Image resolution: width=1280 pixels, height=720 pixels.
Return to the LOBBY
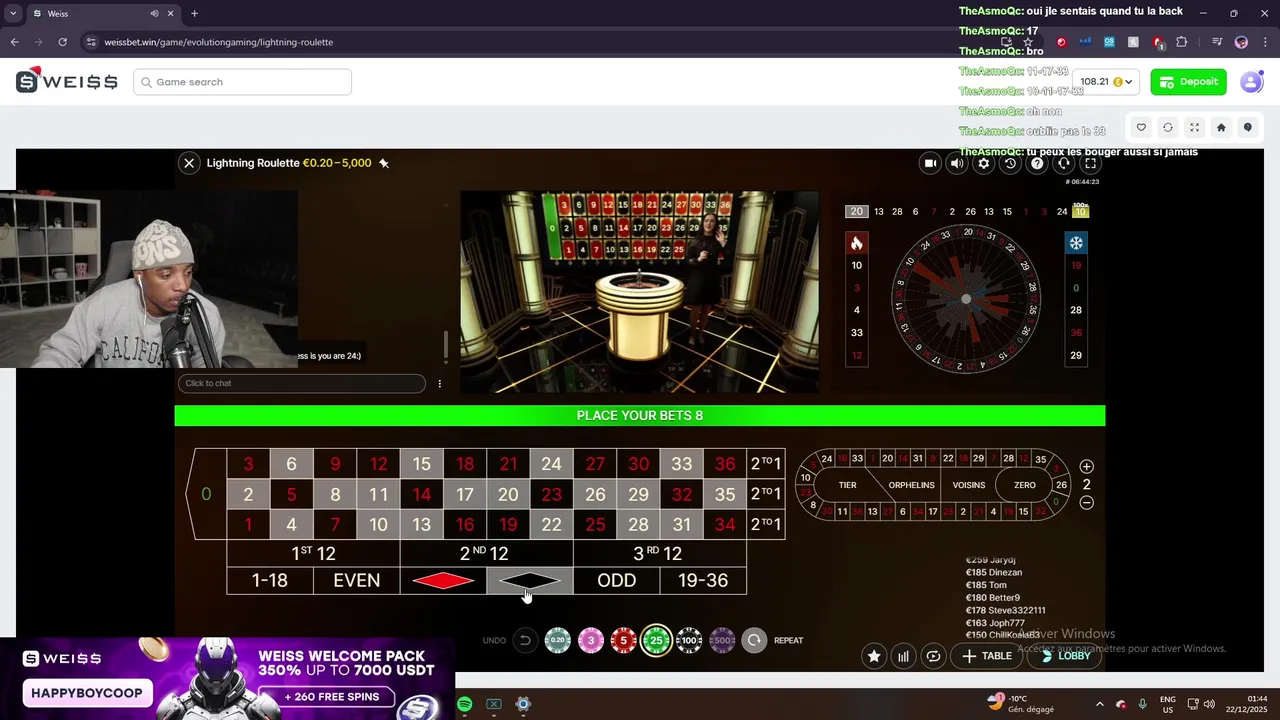pyautogui.click(x=1064, y=656)
